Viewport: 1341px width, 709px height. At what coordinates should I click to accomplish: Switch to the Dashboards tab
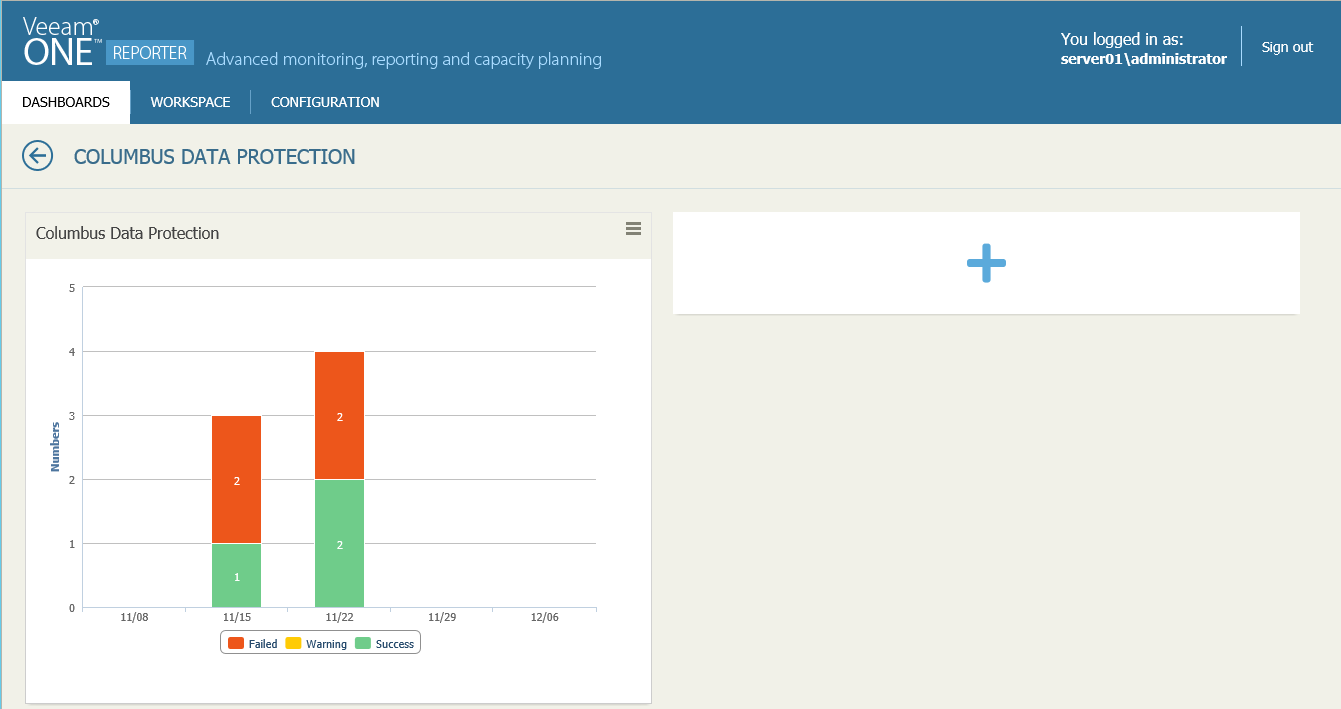click(66, 102)
